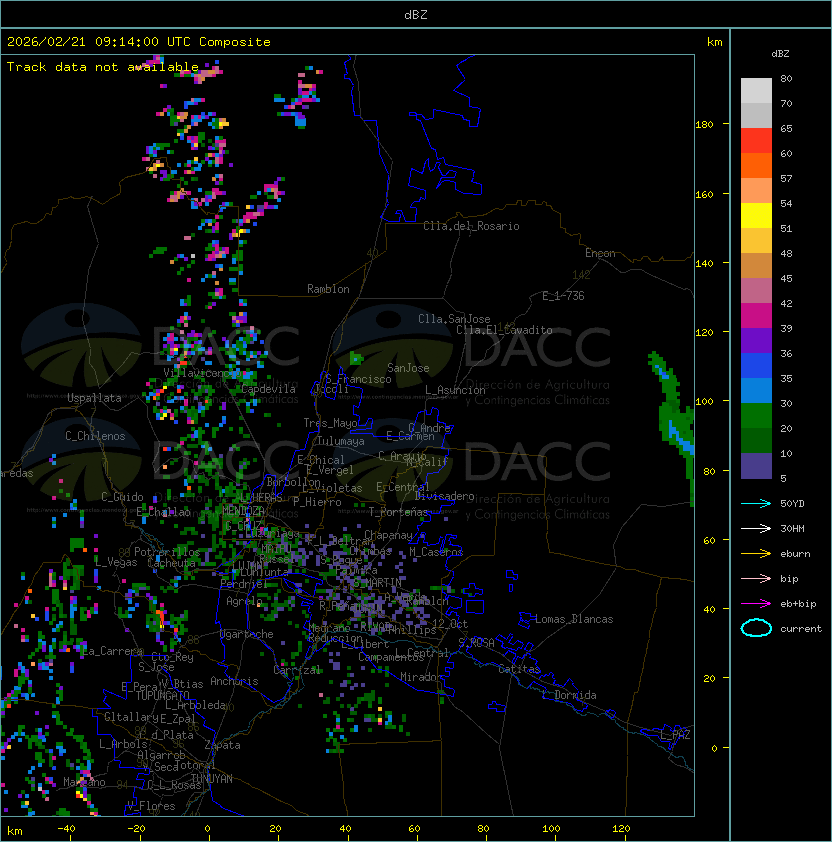
Task: Click the Ramblon place label
Action: pyautogui.click(x=328, y=289)
